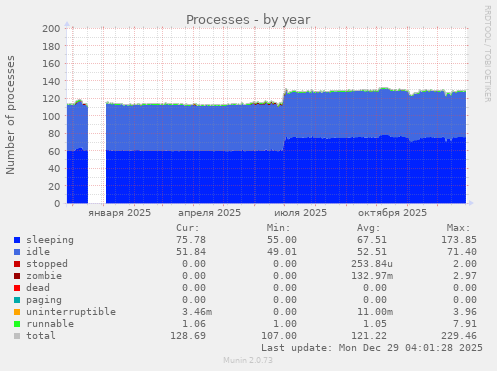Click the 'июля 2025' axis label
Screen dimensions: 497x371
pos(301,213)
